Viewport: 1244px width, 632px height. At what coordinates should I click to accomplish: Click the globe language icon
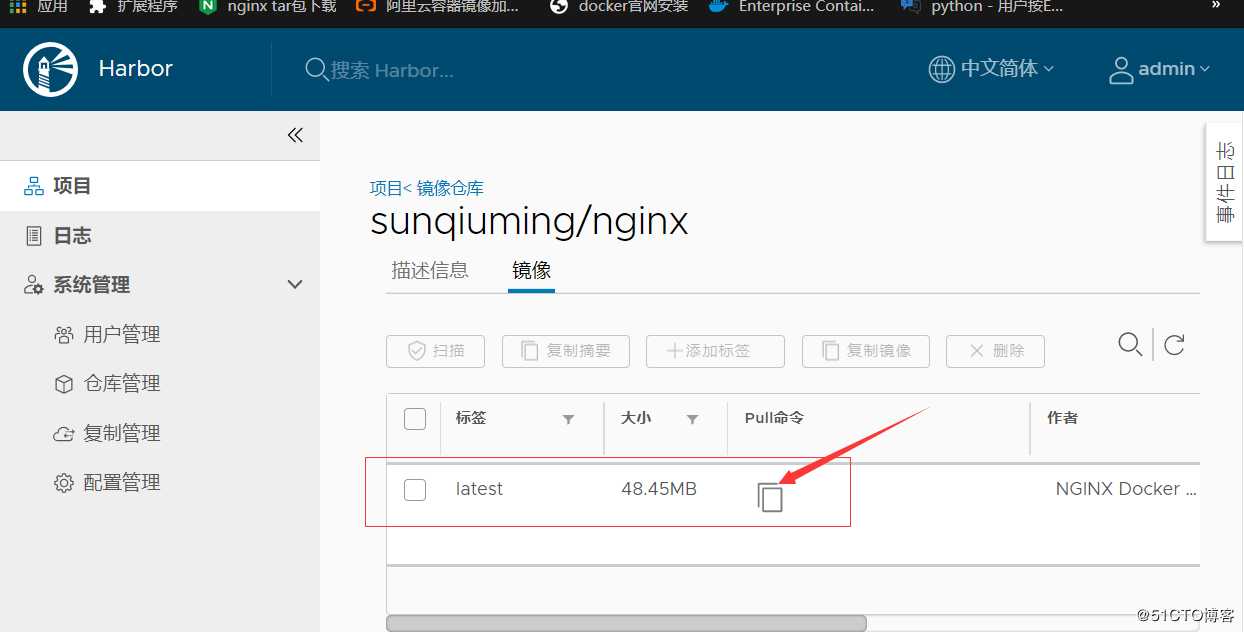tap(941, 69)
